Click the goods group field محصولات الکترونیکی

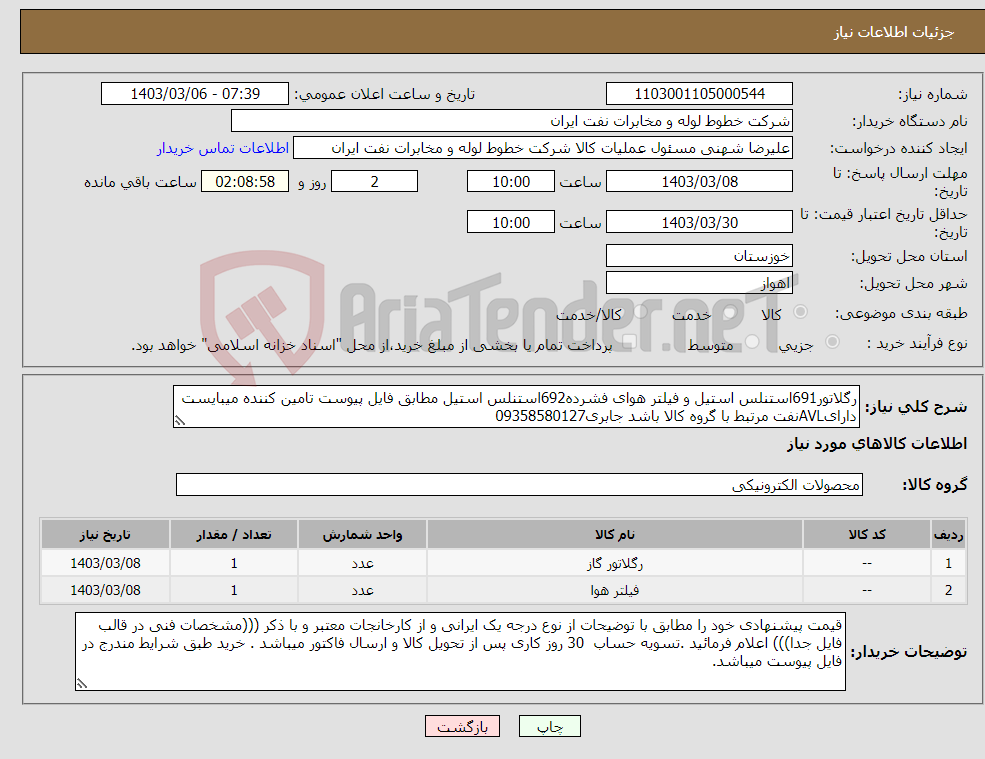(x=520, y=484)
